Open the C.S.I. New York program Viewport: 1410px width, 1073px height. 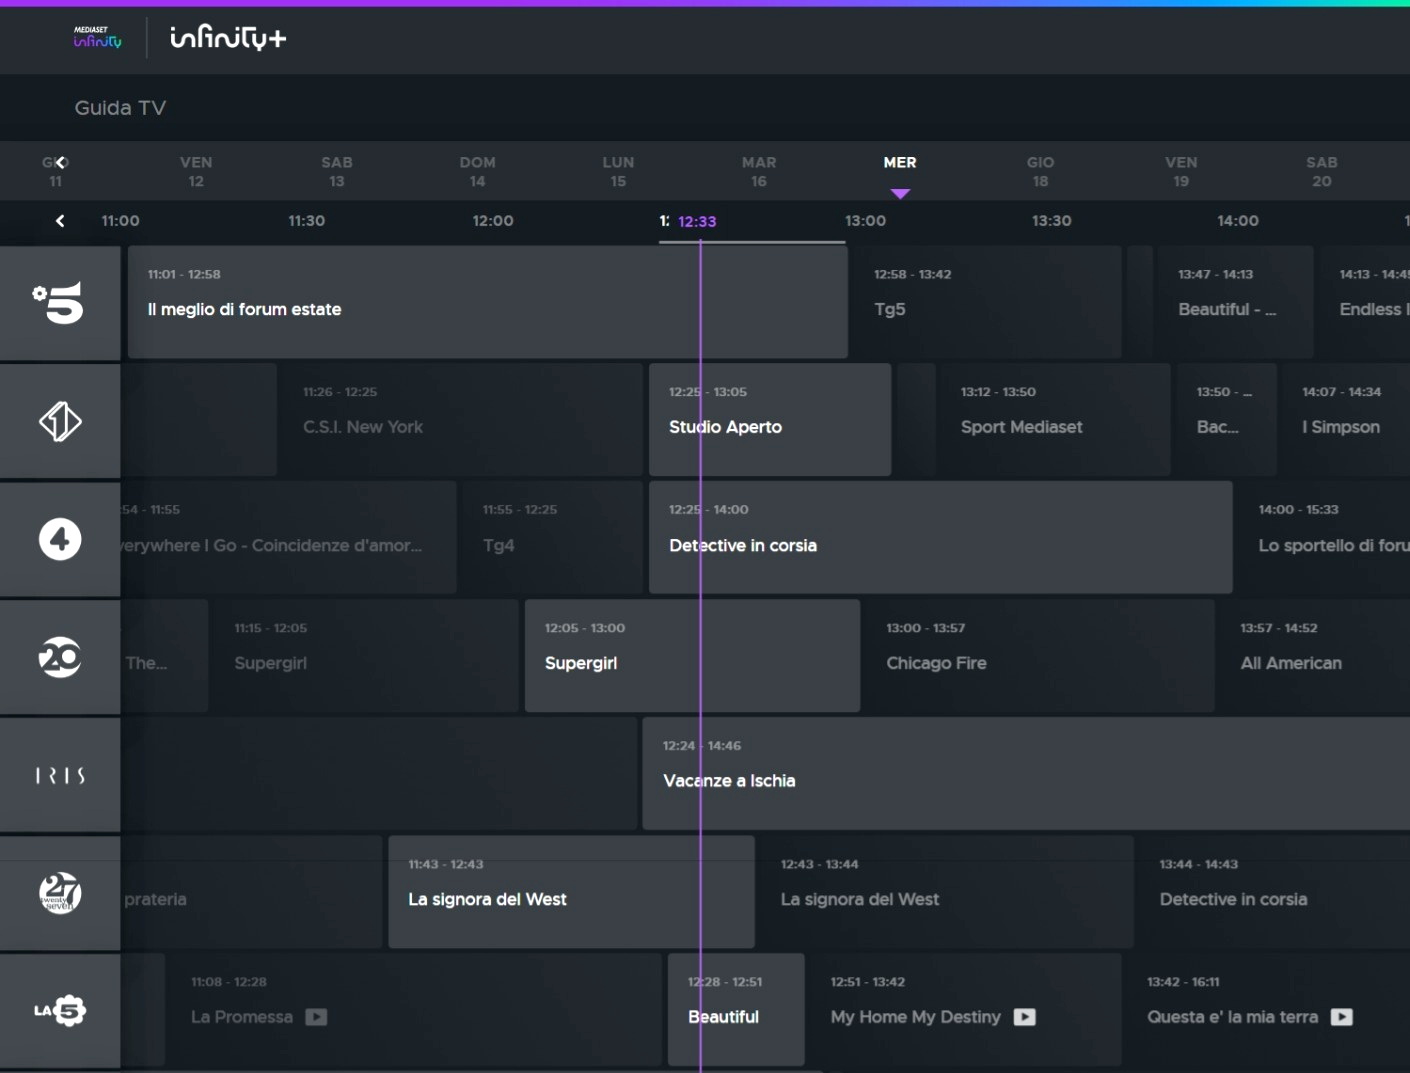pos(462,420)
